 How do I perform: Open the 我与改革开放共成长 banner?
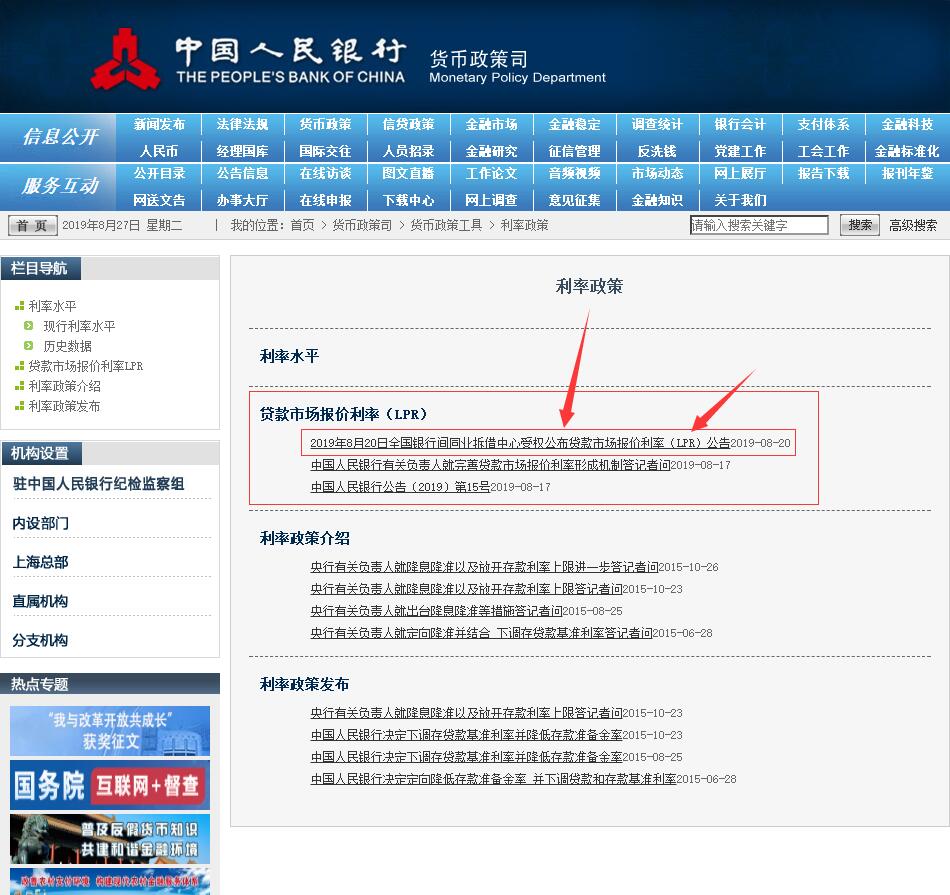[110, 731]
